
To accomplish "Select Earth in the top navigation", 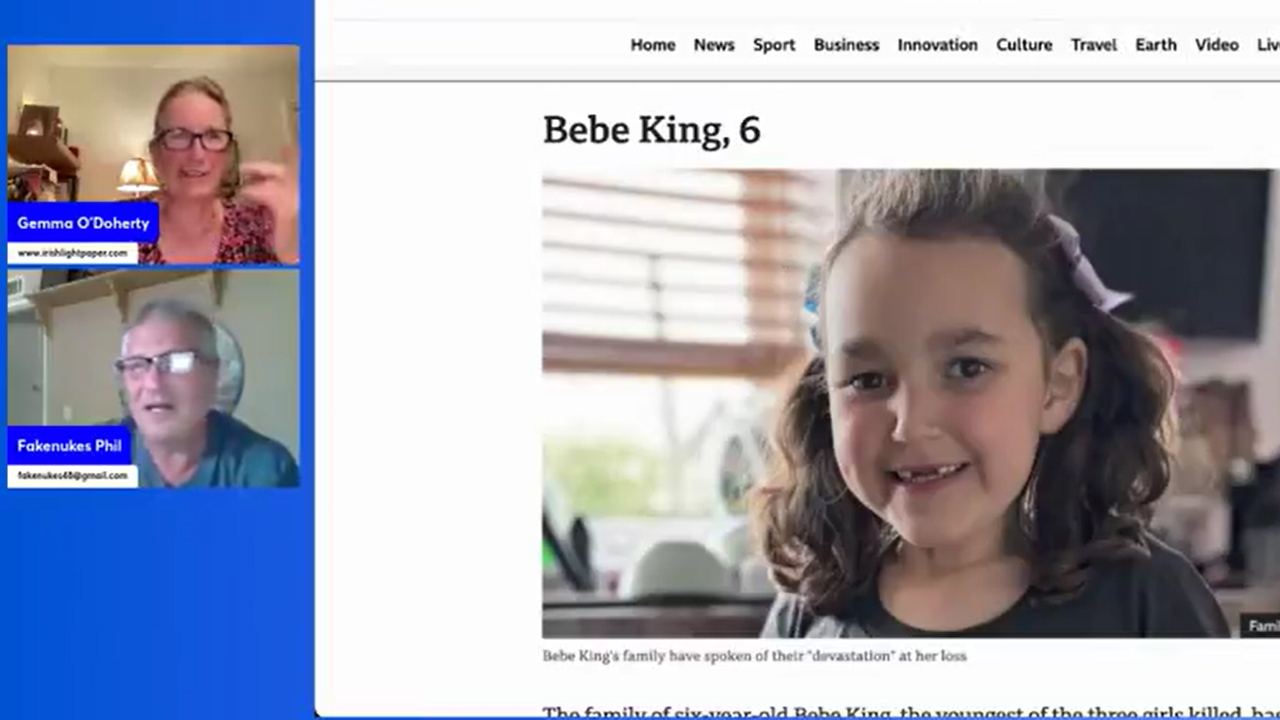I will pyautogui.click(x=1156, y=45).
